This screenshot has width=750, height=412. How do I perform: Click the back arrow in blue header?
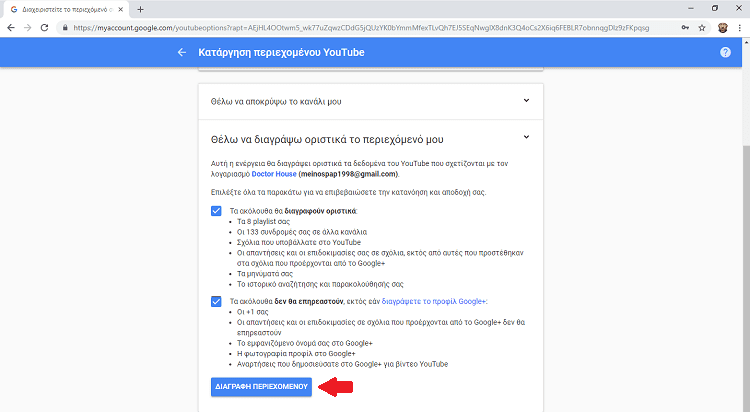181,52
